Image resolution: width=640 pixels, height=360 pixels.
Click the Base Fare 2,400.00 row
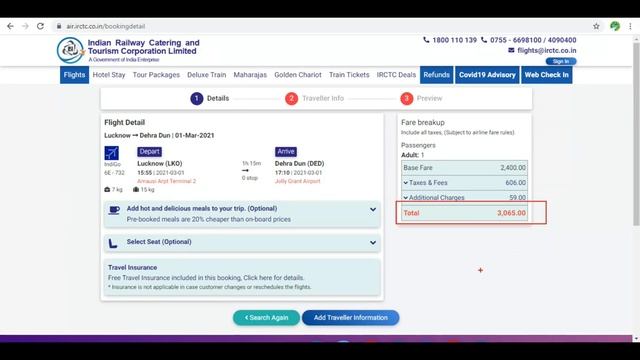coord(464,168)
